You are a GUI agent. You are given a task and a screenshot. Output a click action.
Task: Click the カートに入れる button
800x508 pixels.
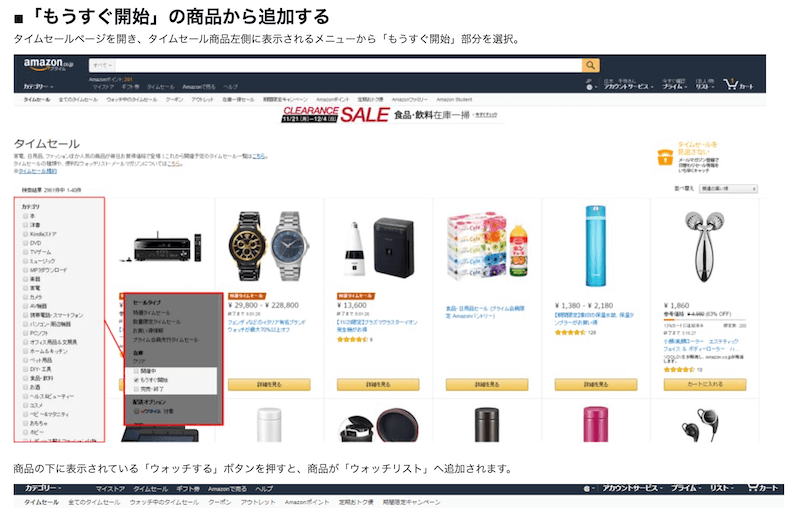pos(705,385)
